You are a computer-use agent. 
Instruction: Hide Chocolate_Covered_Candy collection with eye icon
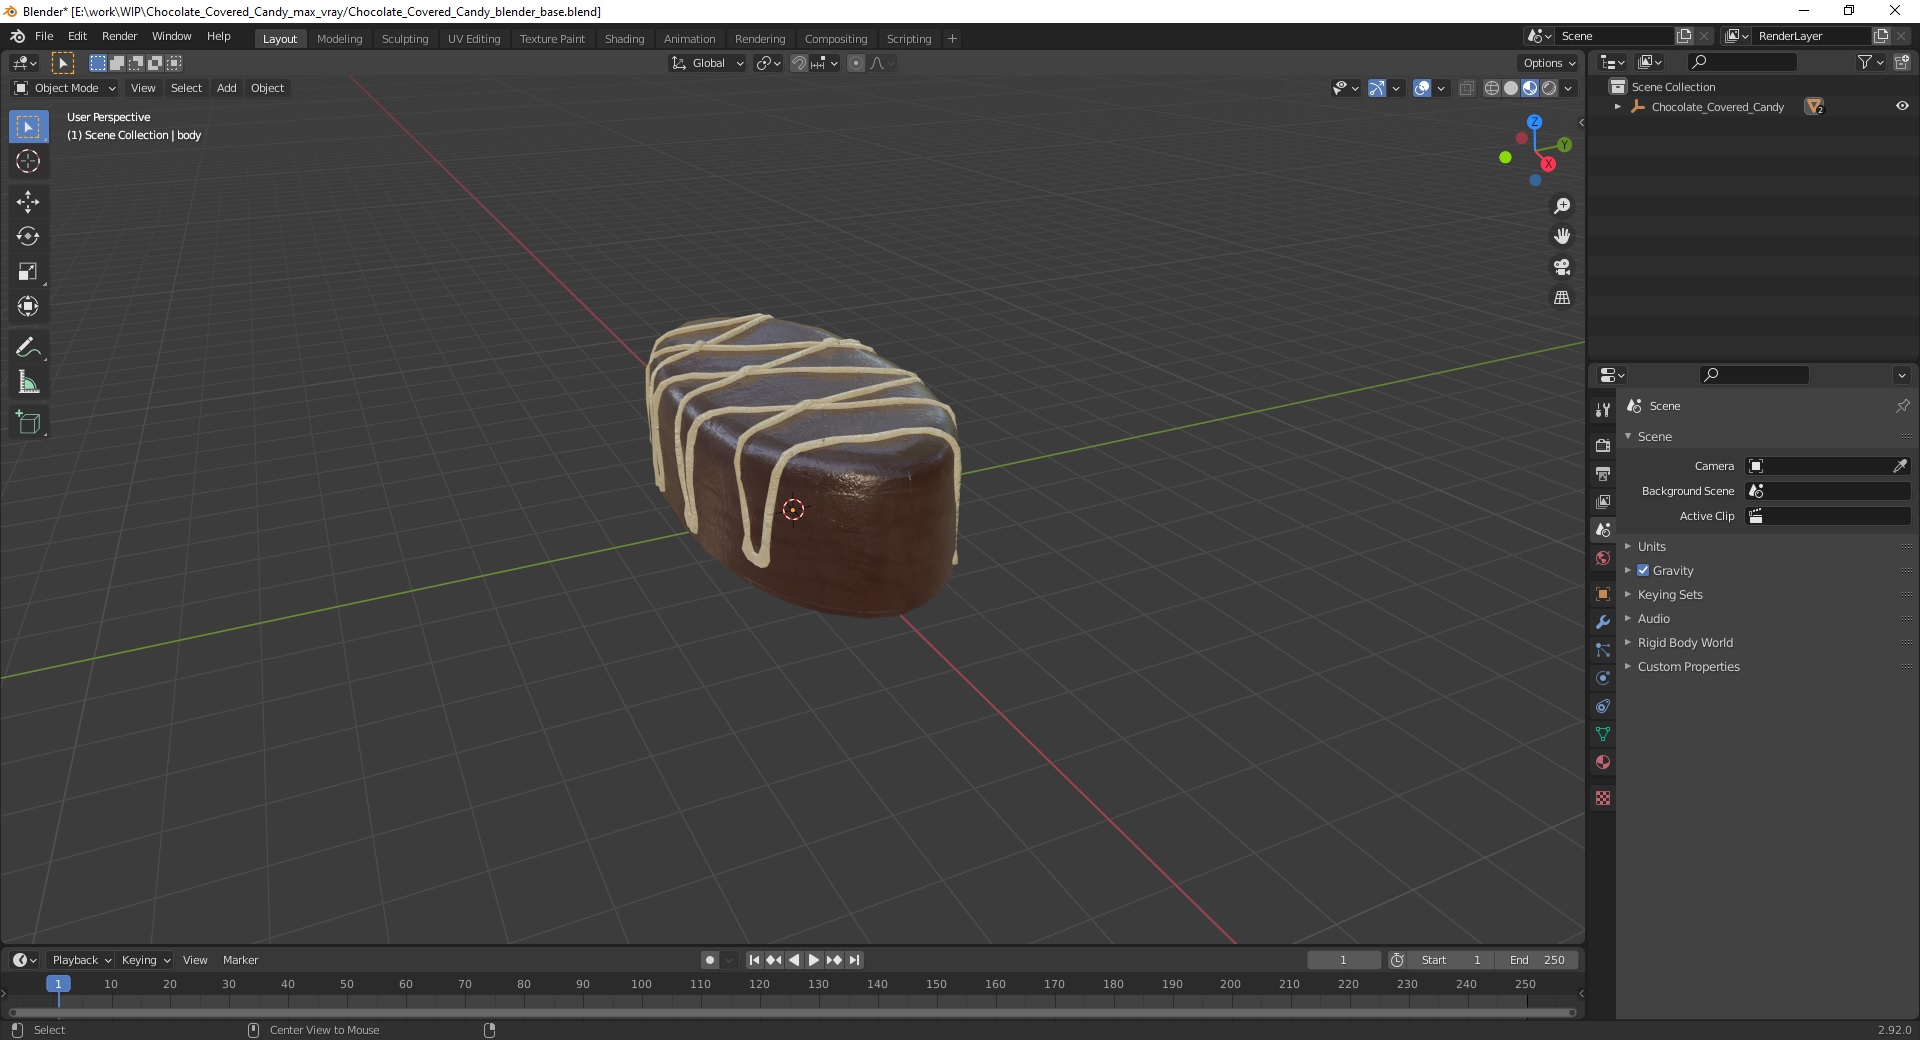[x=1902, y=106]
